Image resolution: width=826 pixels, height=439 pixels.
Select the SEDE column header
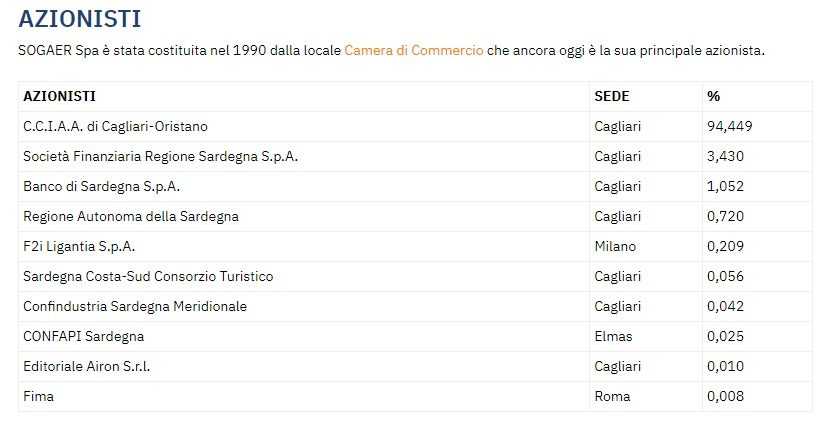click(x=646, y=96)
